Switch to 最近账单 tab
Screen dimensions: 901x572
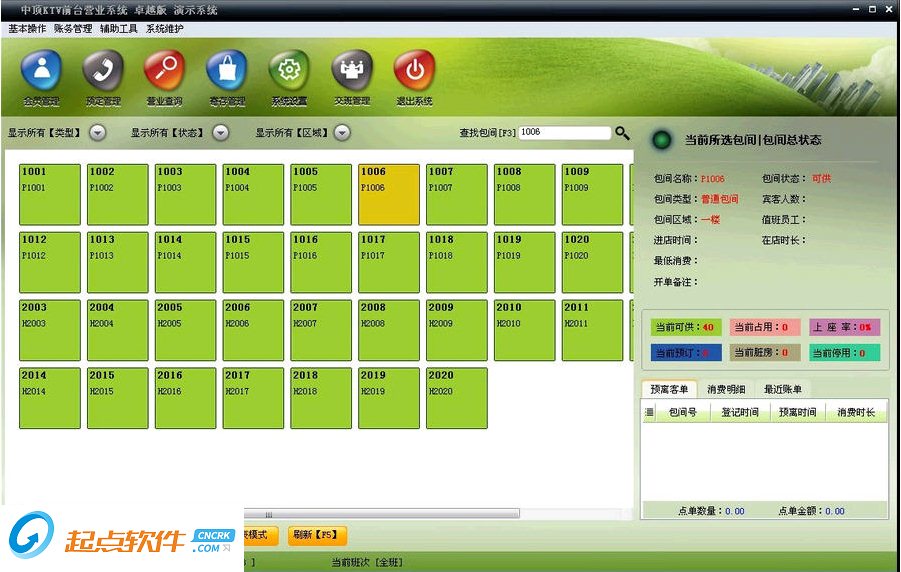pyautogui.click(x=783, y=389)
